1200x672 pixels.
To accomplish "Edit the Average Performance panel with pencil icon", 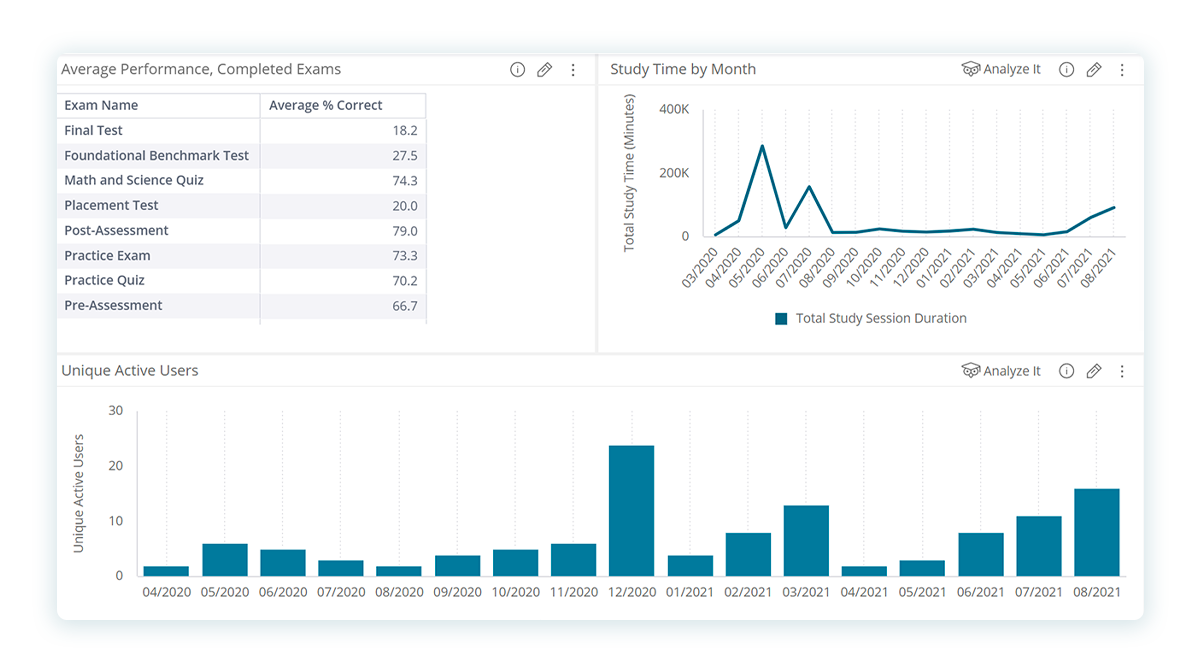I will (544, 70).
